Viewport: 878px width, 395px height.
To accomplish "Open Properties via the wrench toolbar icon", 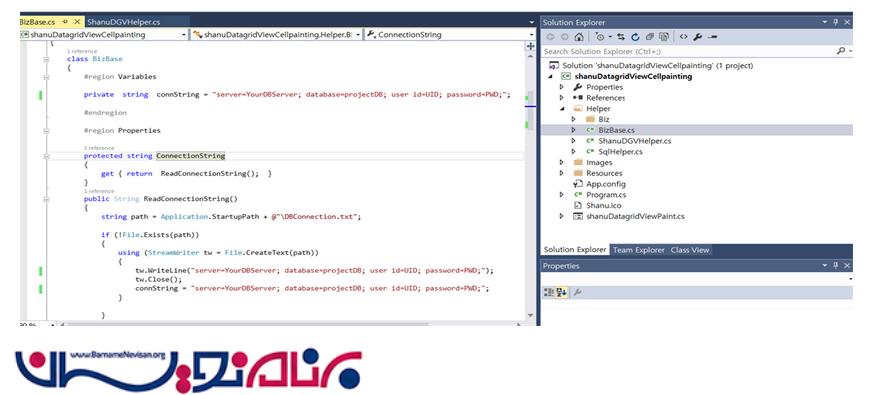I will [x=697, y=37].
